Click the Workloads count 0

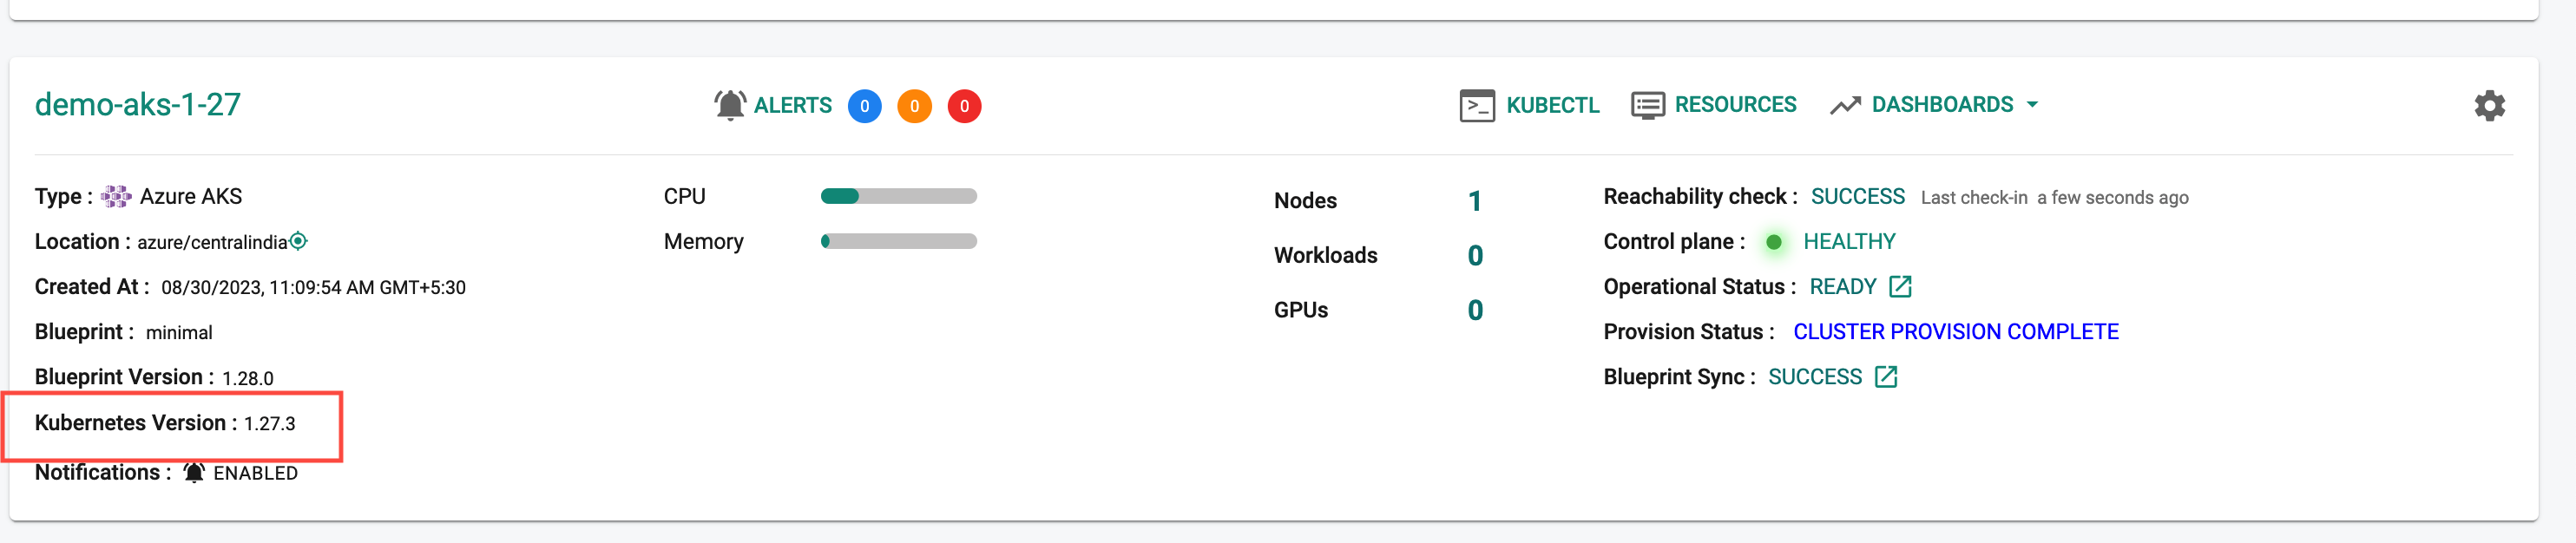click(1475, 256)
